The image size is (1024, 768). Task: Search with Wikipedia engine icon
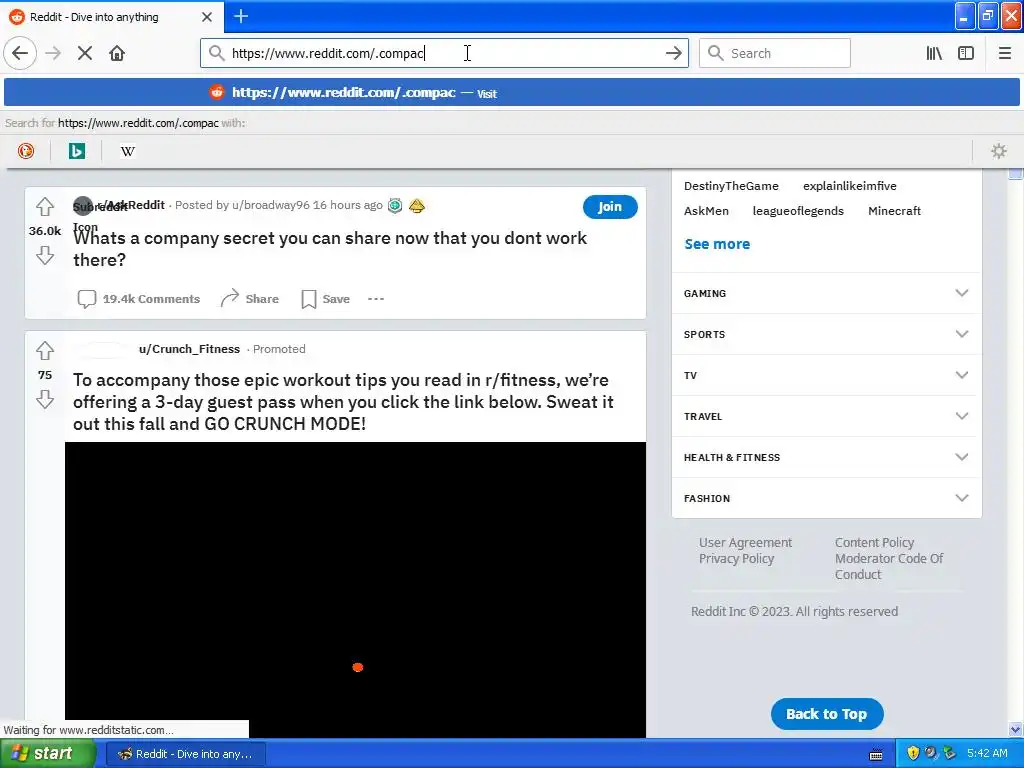(128, 152)
